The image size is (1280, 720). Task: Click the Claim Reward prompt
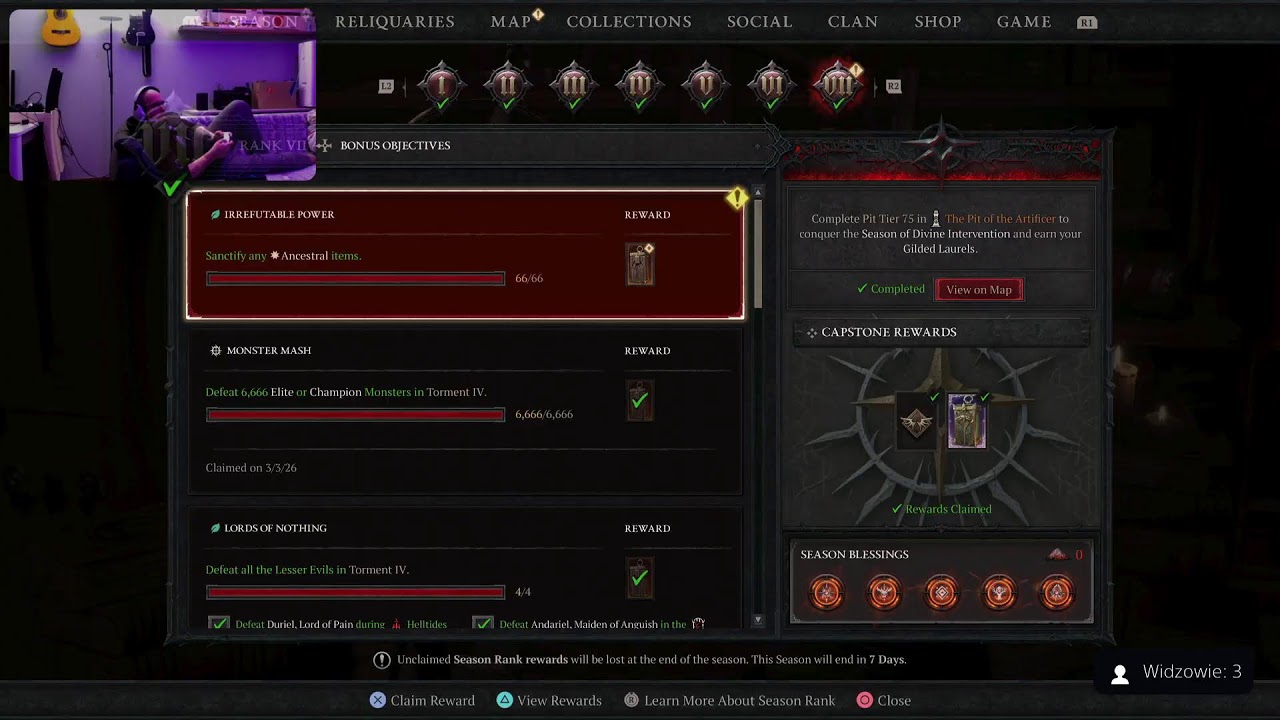point(422,700)
